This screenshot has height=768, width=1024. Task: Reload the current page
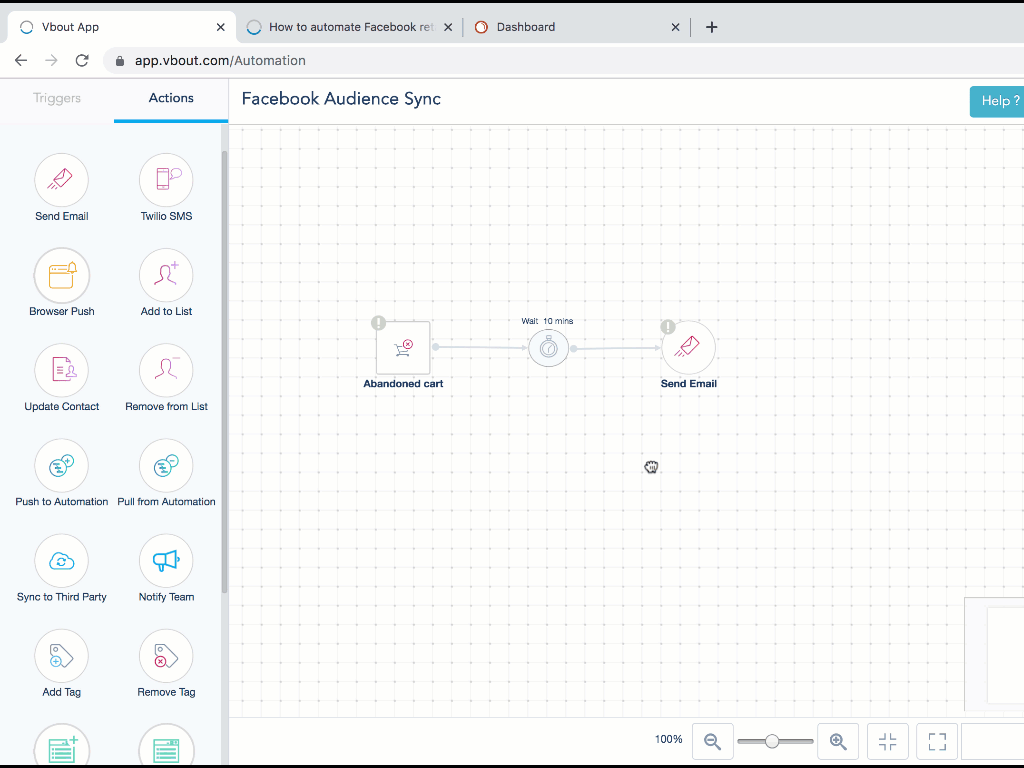[x=82, y=61]
